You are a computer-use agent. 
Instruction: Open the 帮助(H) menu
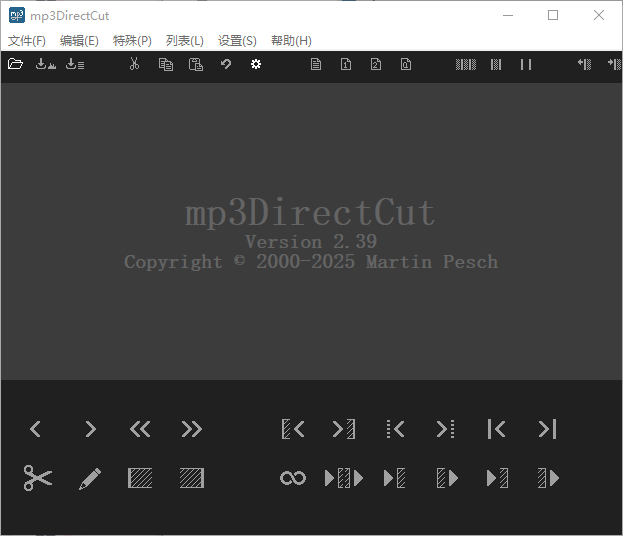point(291,41)
